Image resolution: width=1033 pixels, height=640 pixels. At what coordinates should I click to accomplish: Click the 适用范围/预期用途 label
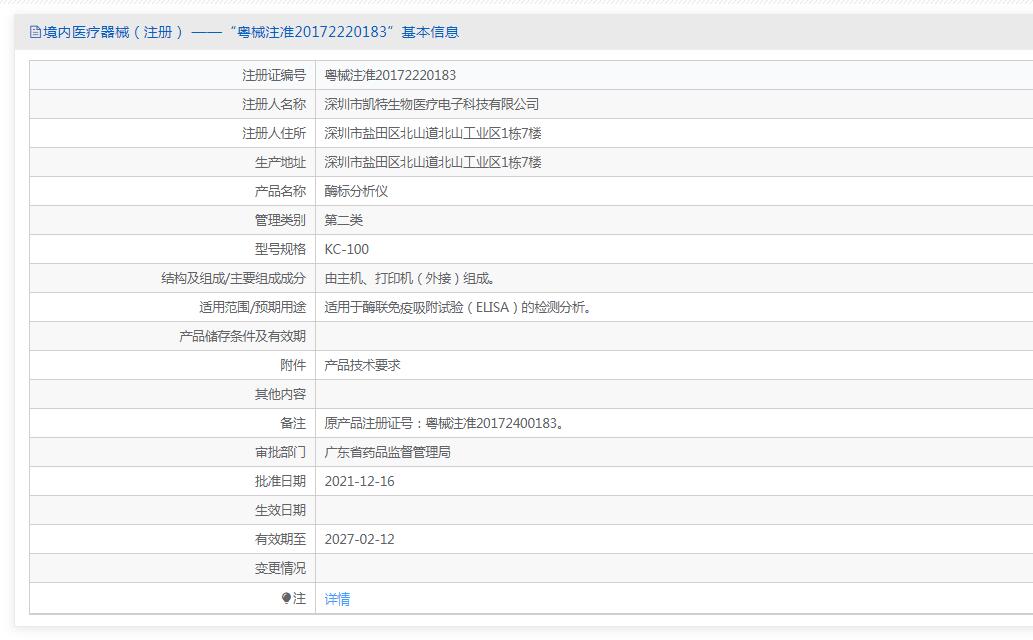tap(253, 307)
